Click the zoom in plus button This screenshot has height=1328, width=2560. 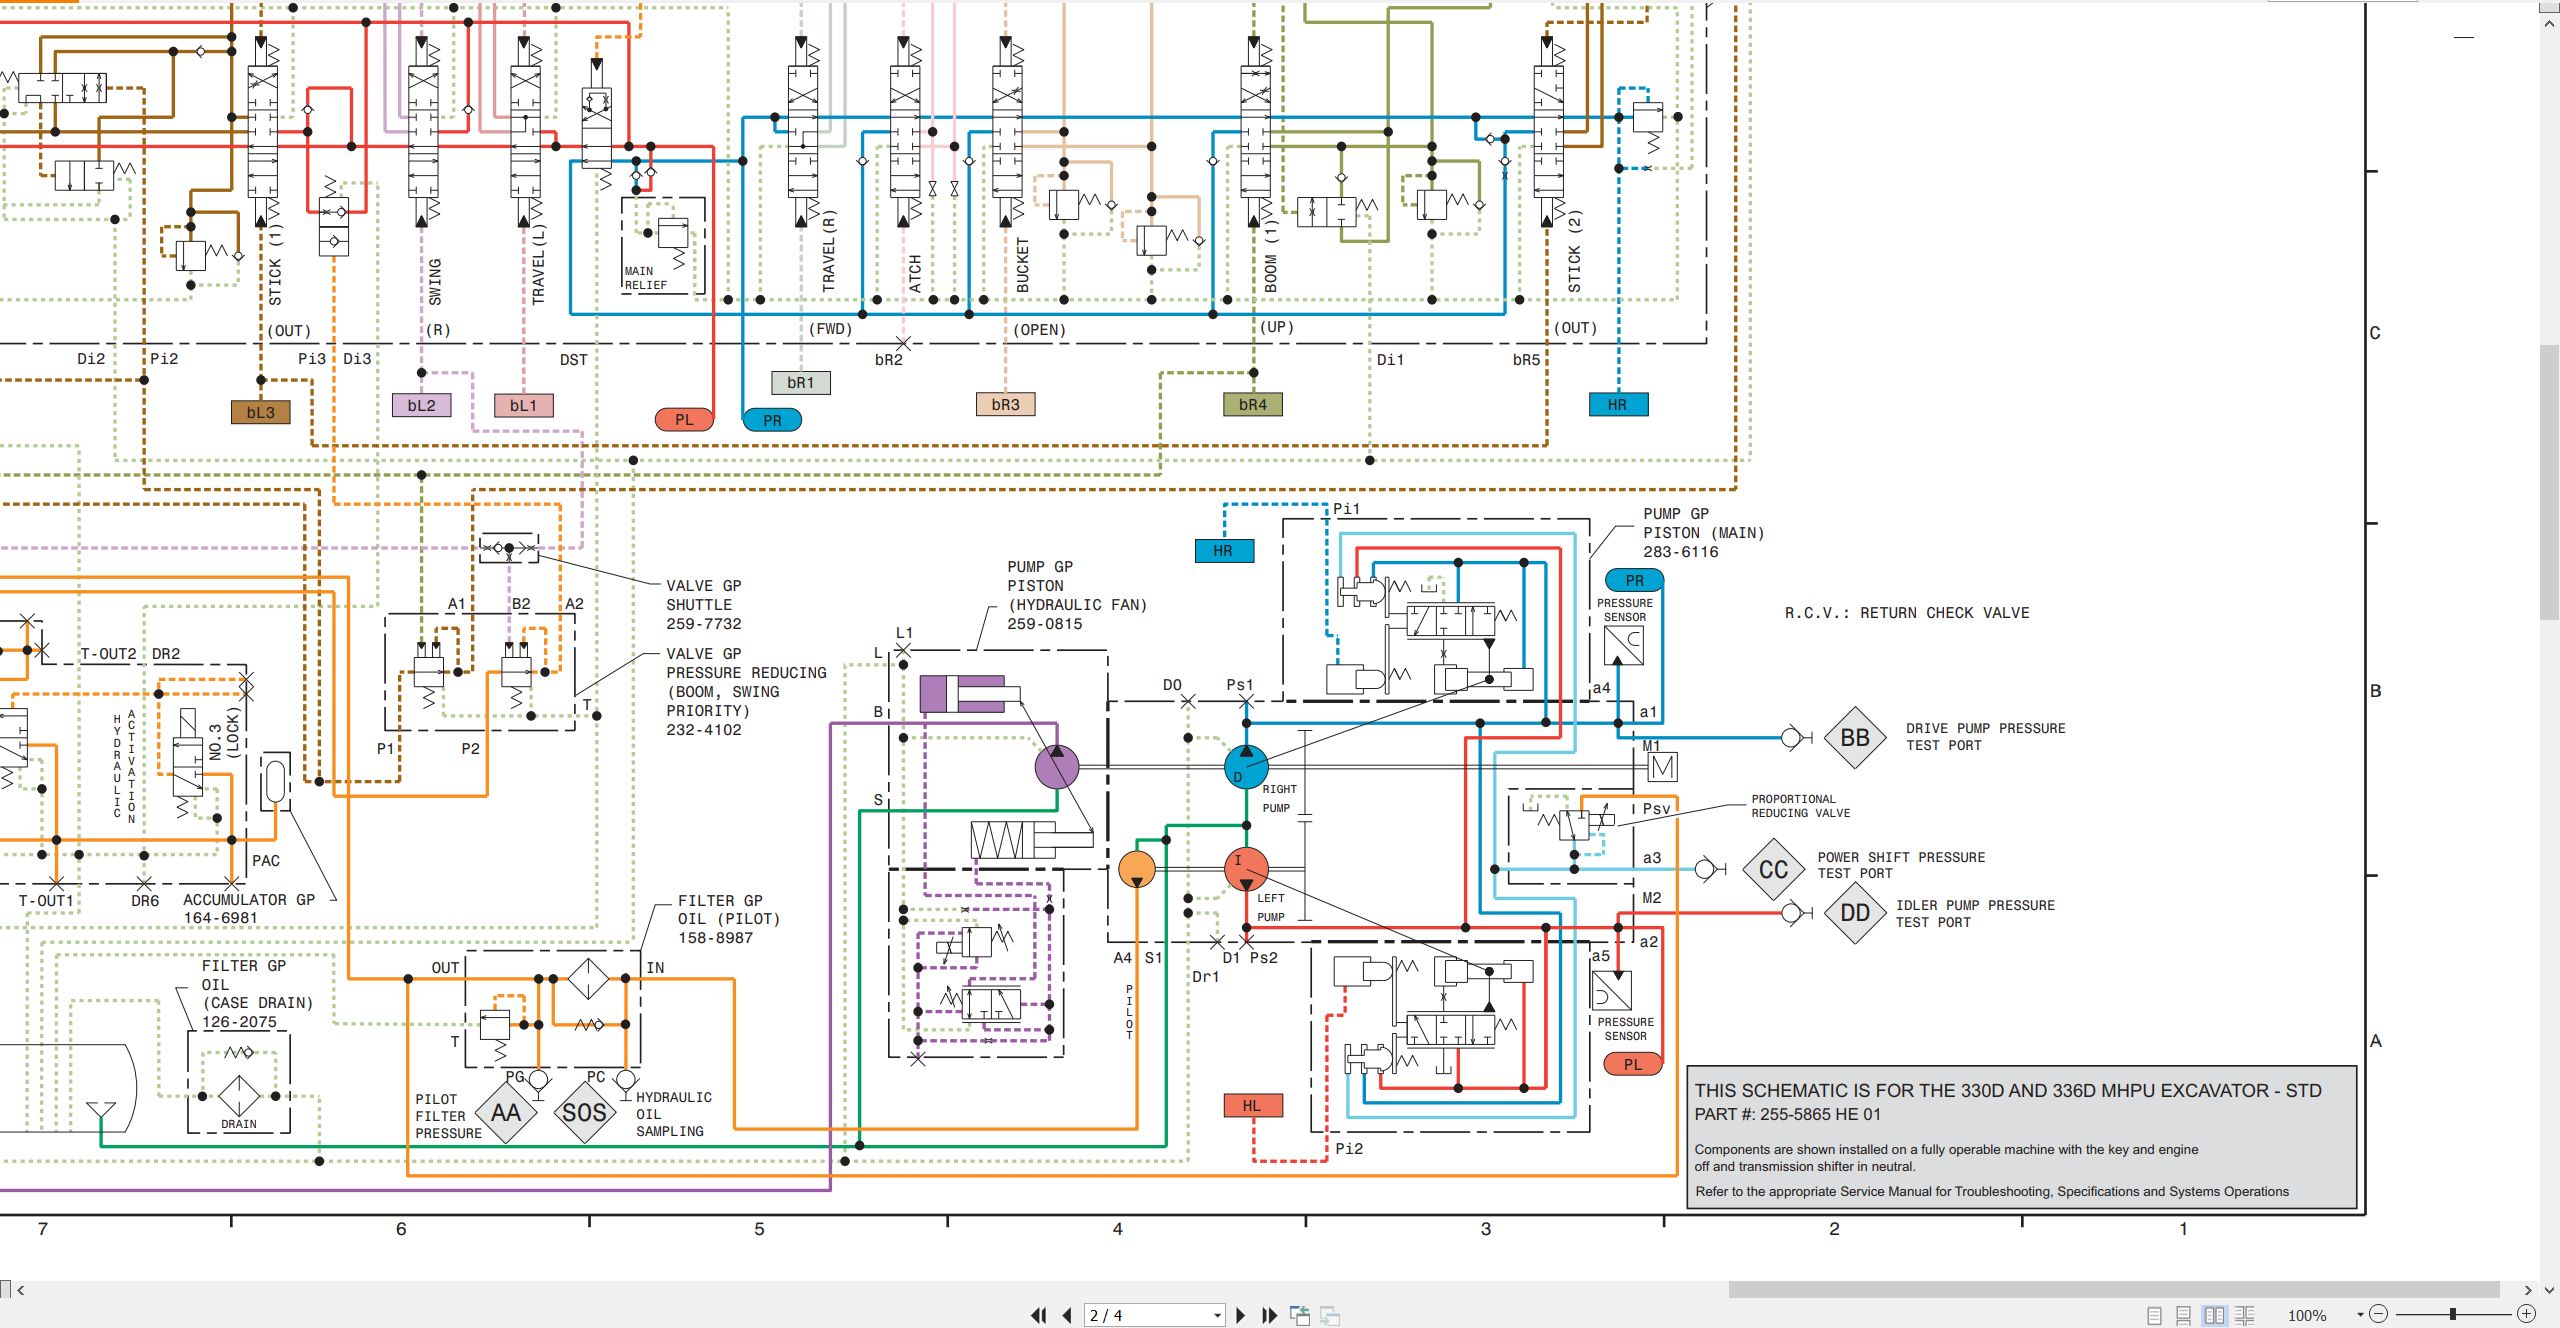[x=2527, y=1314]
